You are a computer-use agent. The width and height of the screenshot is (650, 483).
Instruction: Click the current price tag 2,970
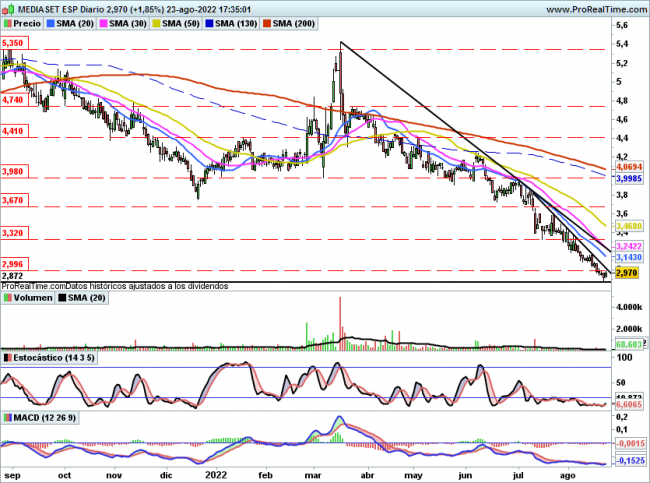coord(626,272)
